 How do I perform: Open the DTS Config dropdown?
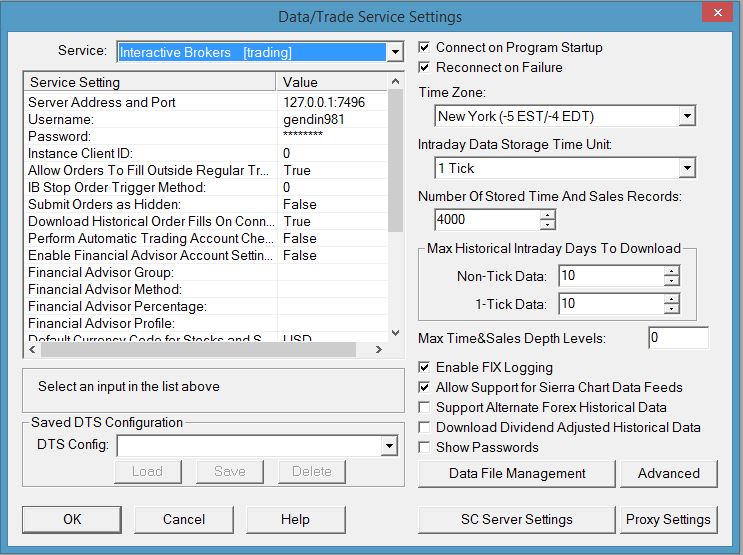point(389,446)
